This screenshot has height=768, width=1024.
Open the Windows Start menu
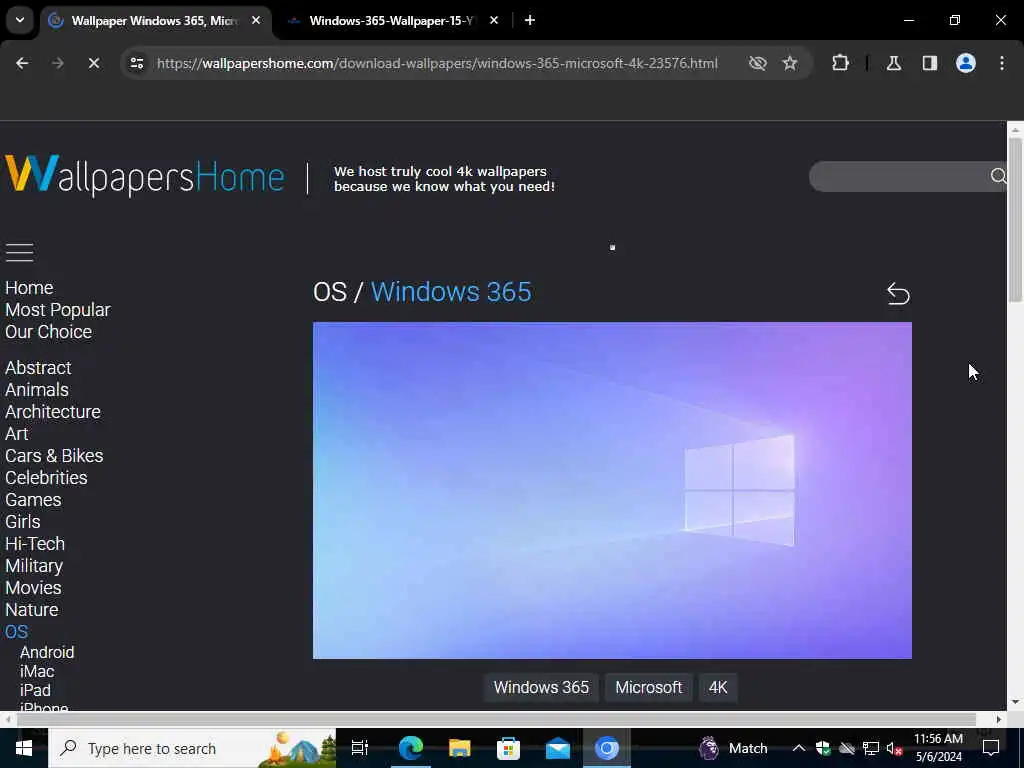point(24,748)
